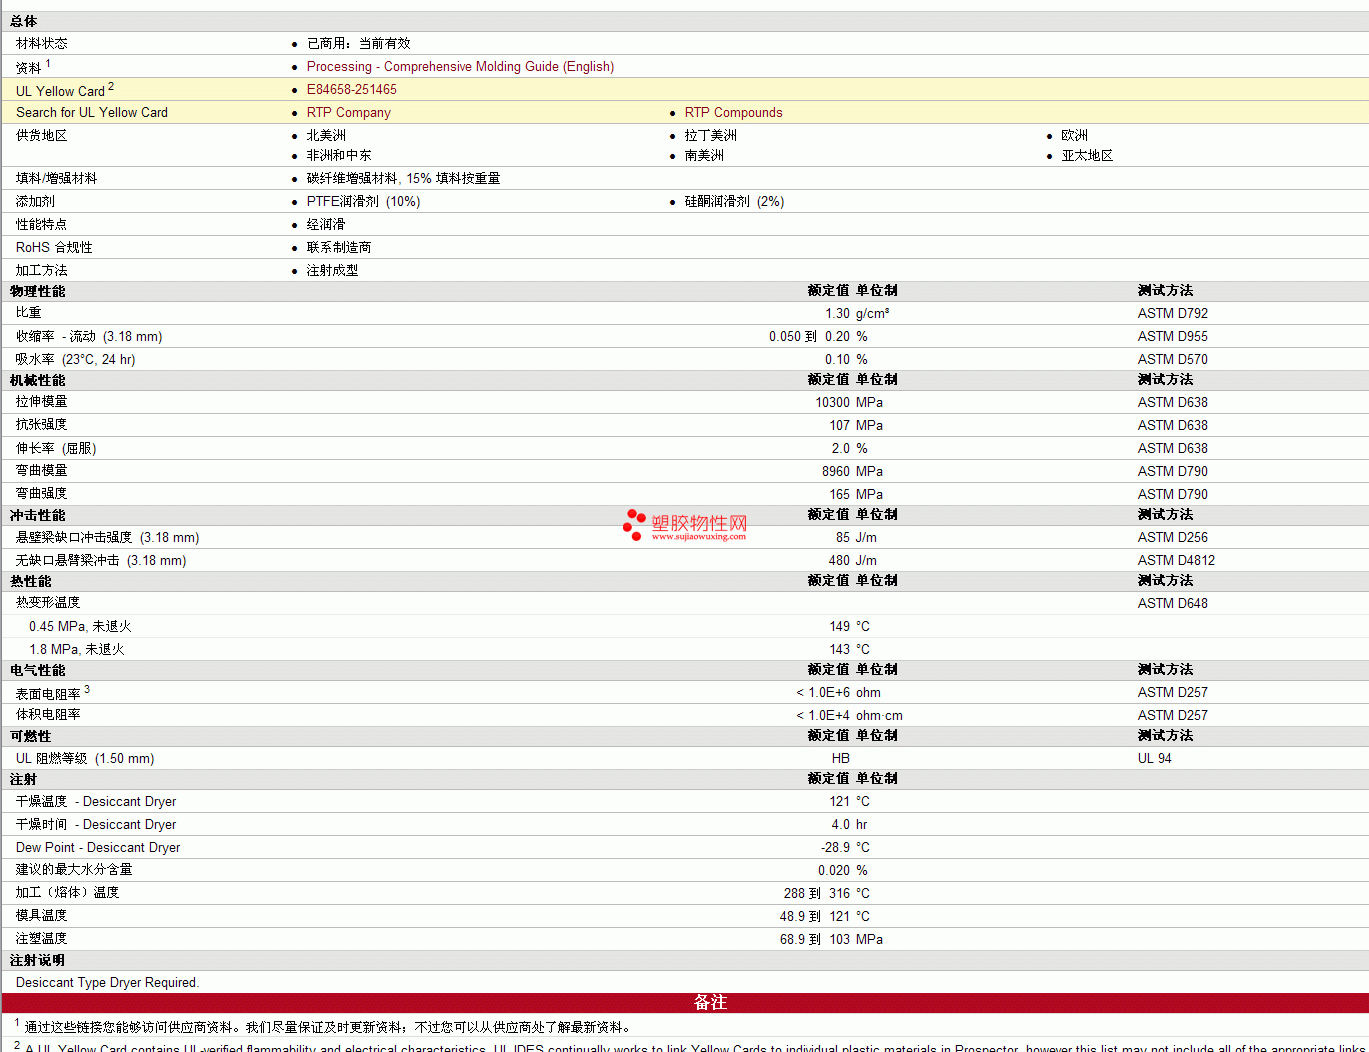
Task: Click the 1.8 MPa, 未退火 row
Action: [684, 649]
